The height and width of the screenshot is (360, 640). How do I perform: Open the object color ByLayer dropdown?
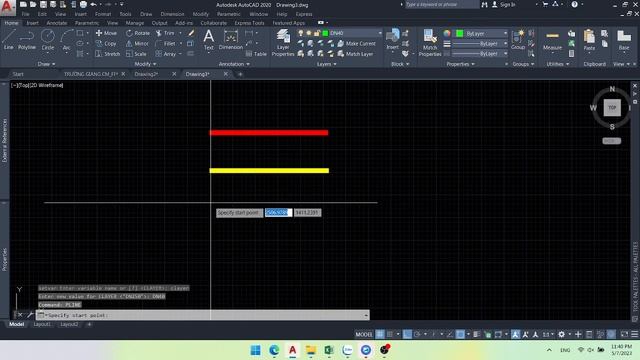tap(482, 33)
